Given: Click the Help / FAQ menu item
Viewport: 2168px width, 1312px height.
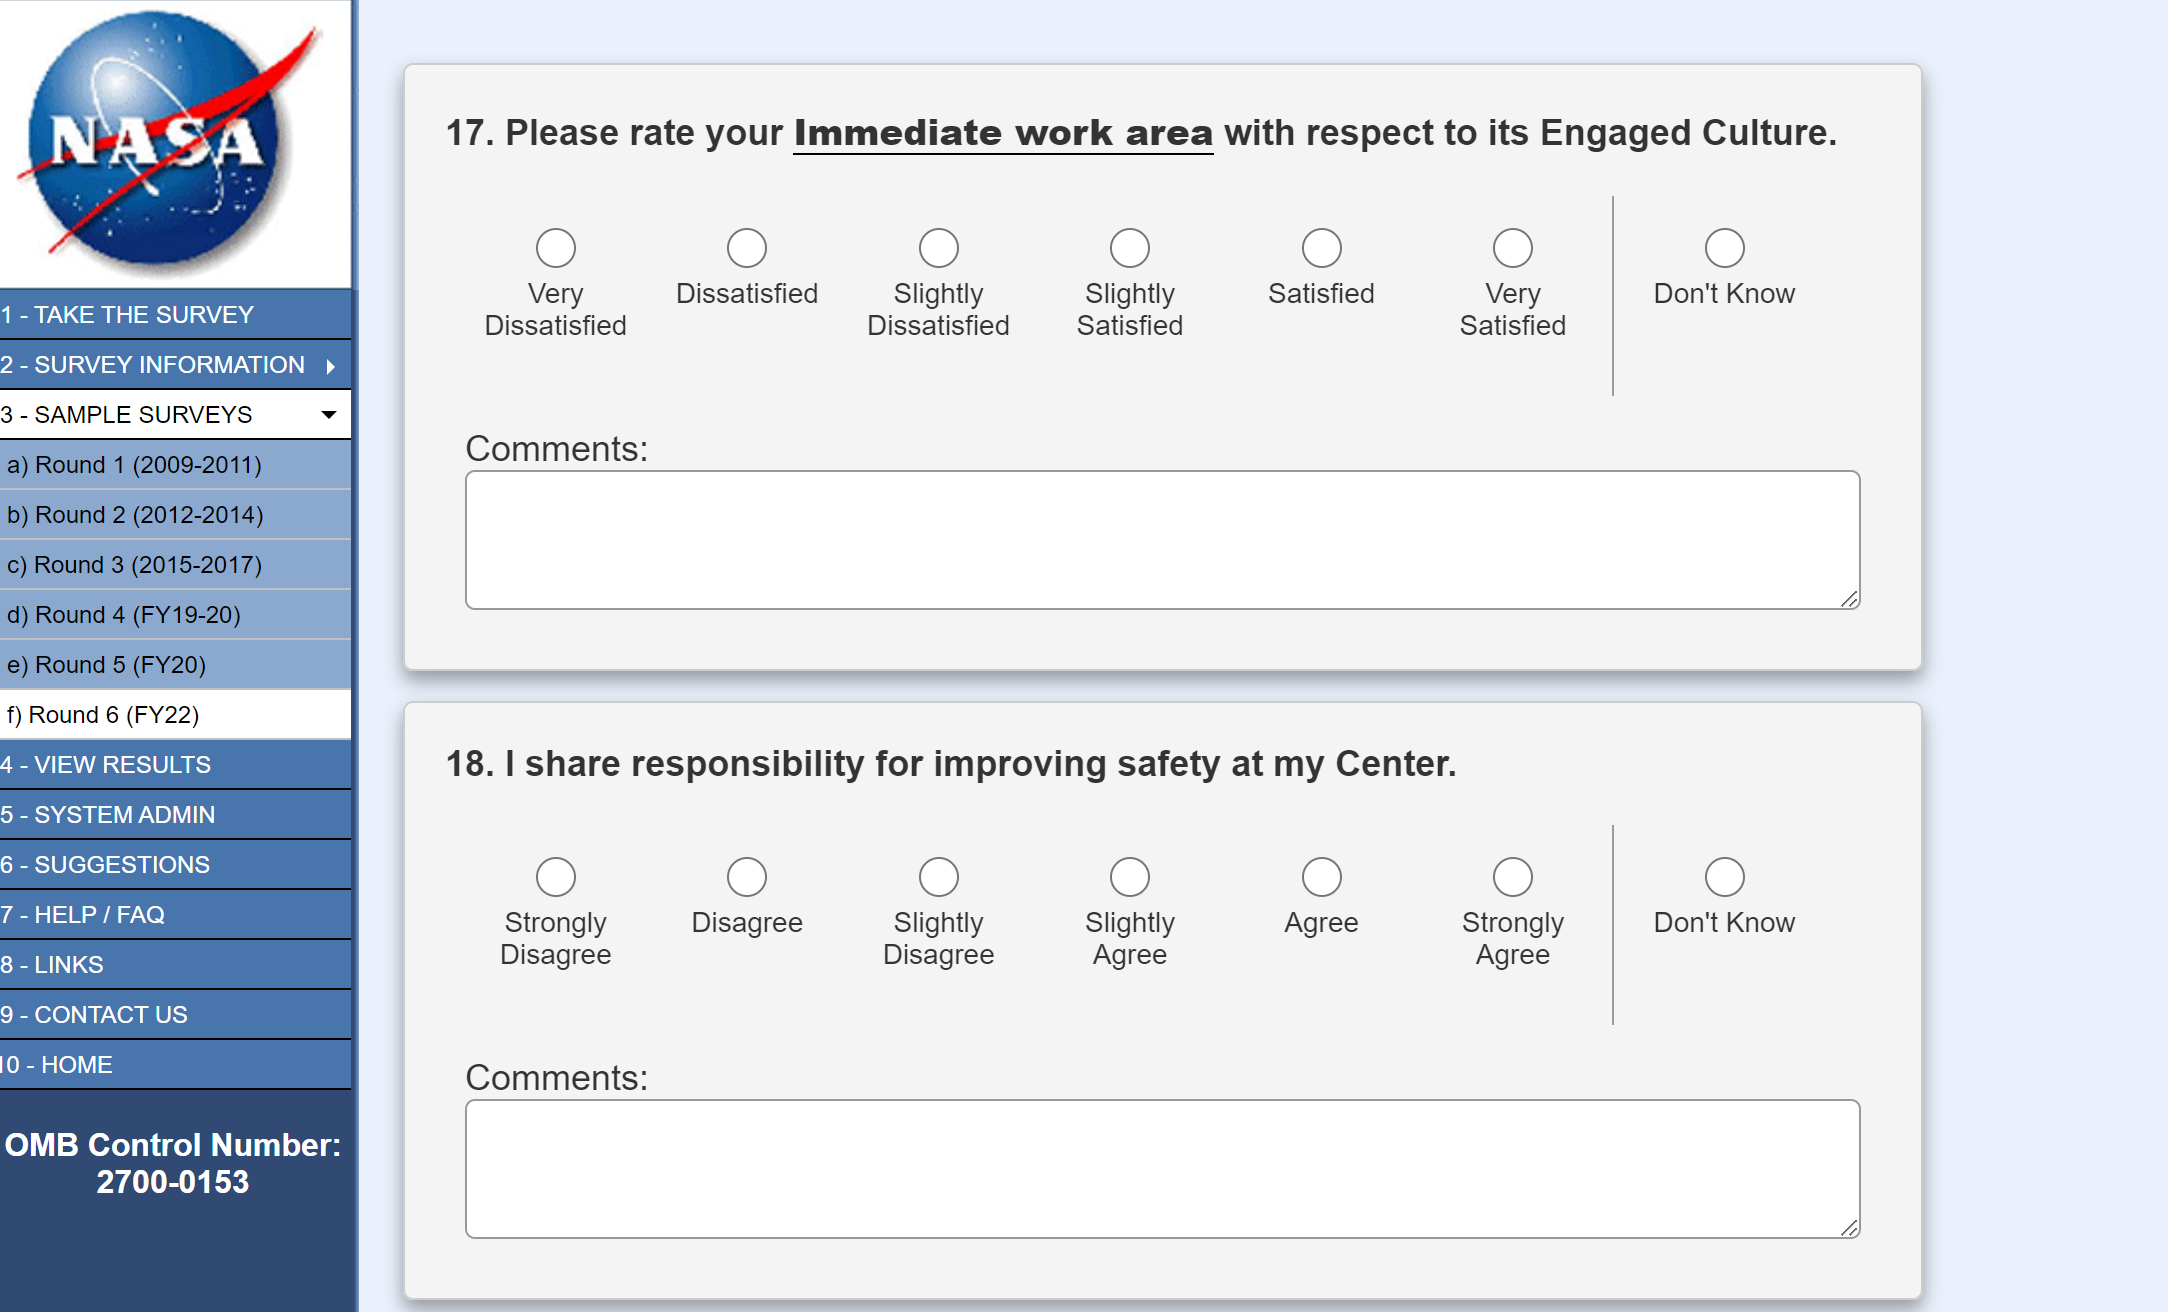Looking at the screenshot, I should [83, 915].
